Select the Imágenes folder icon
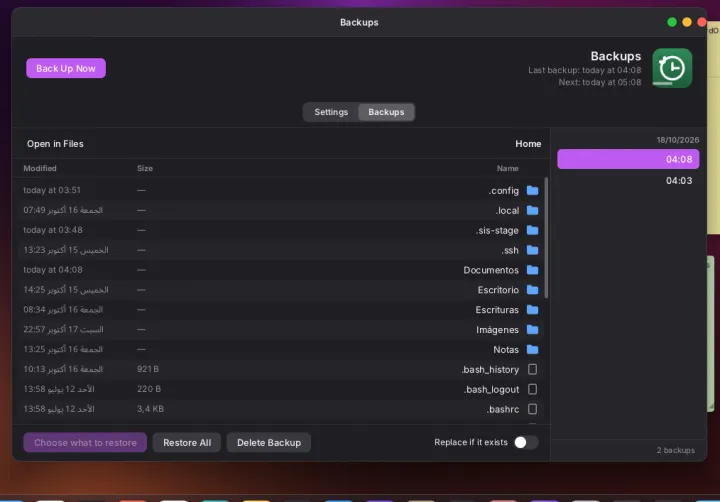Image resolution: width=720 pixels, height=502 pixels. (x=532, y=329)
